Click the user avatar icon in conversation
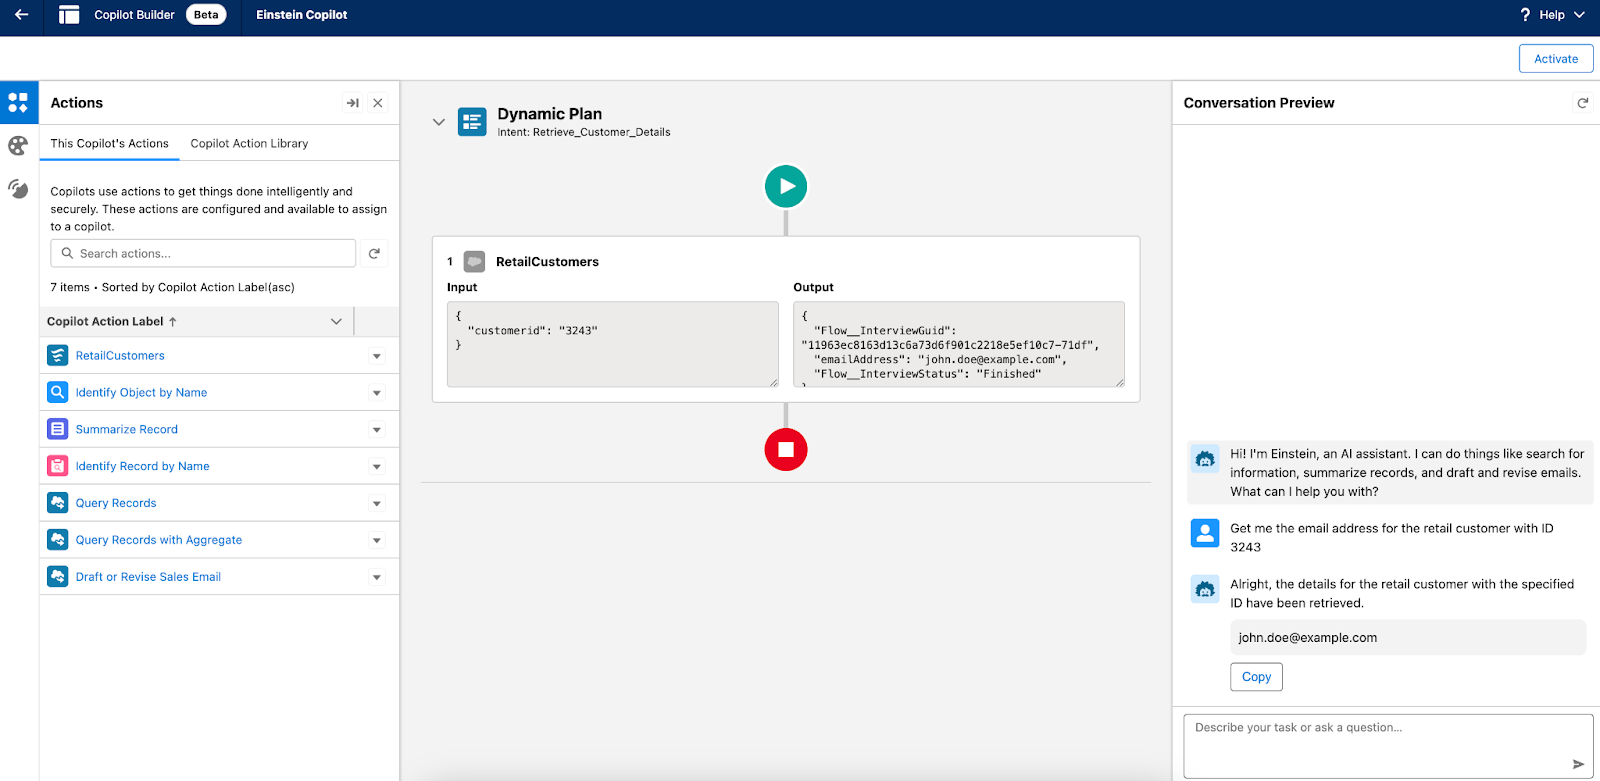 click(1205, 533)
